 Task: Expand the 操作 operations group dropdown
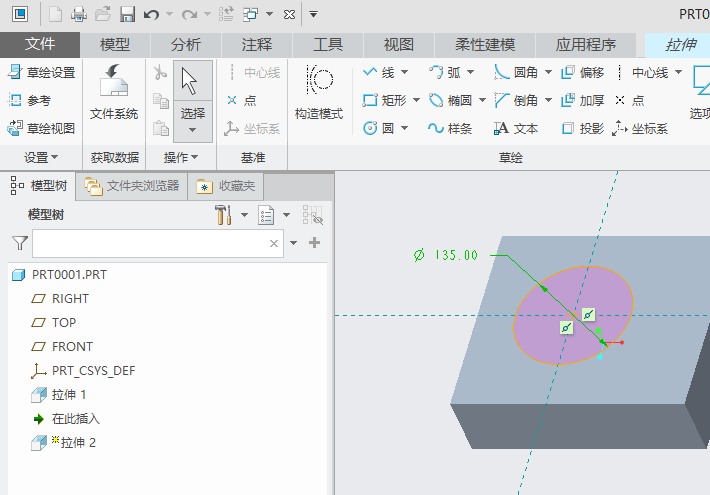point(181,157)
